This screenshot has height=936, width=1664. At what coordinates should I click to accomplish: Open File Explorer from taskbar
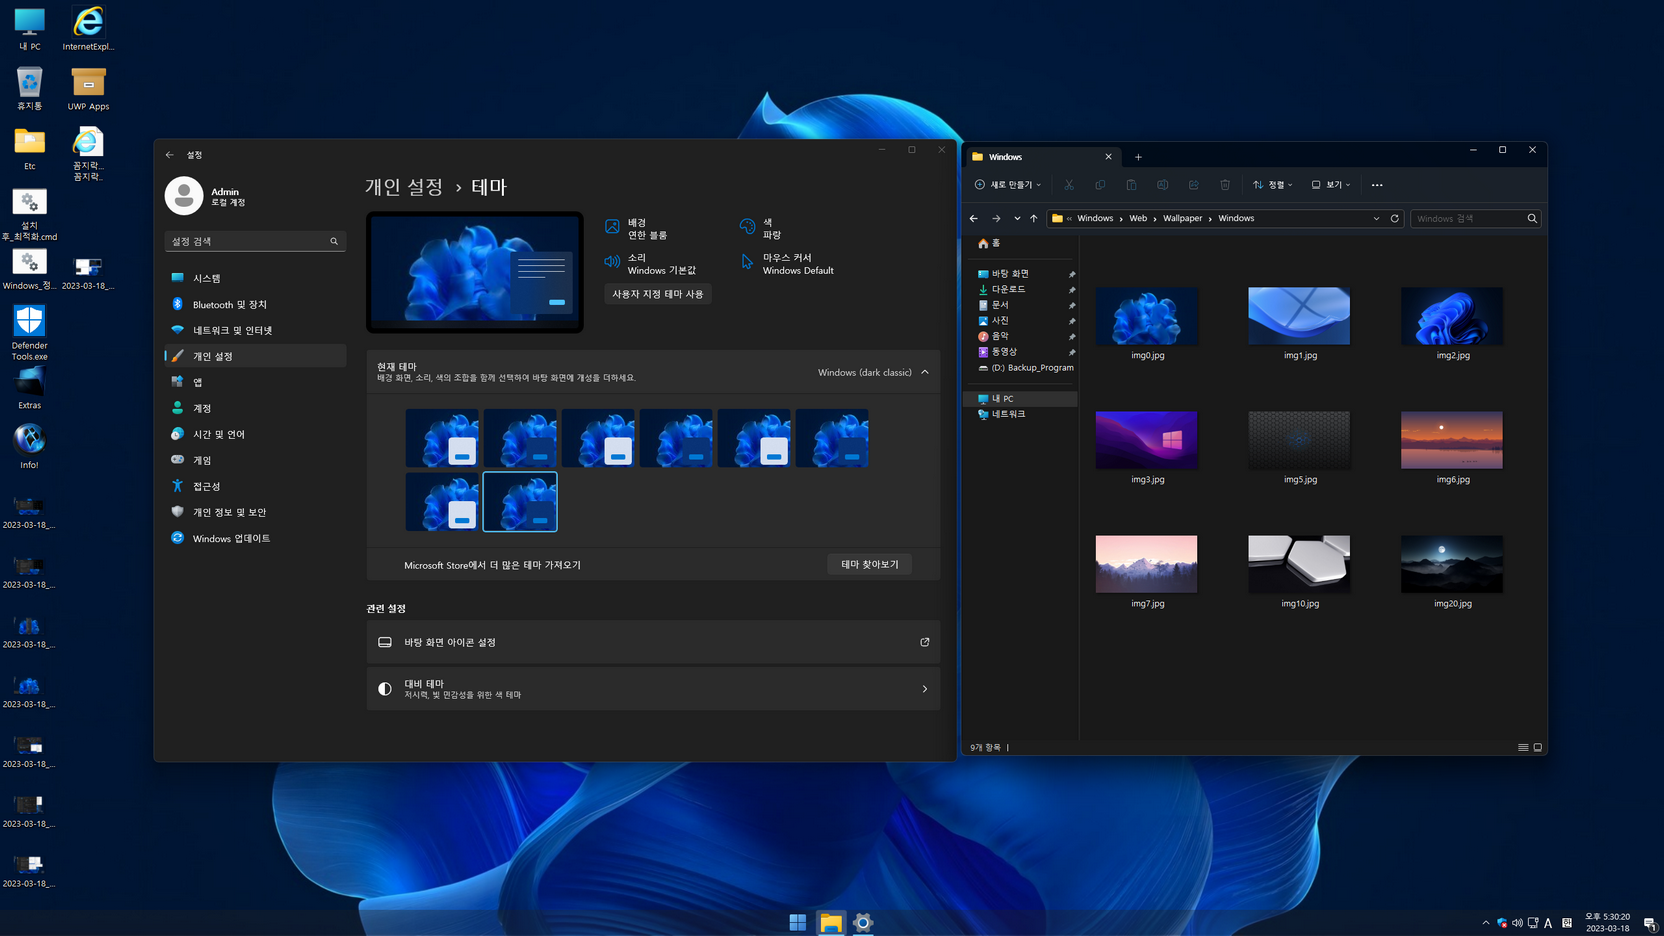(x=831, y=922)
